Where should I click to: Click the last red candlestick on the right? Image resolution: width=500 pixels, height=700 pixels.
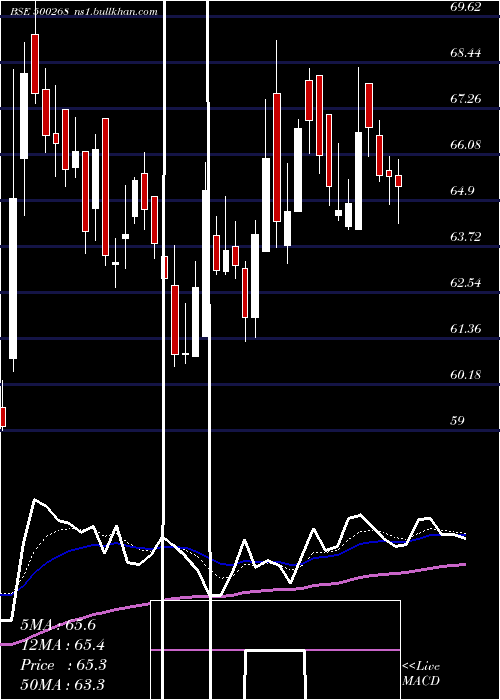click(x=399, y=181)
